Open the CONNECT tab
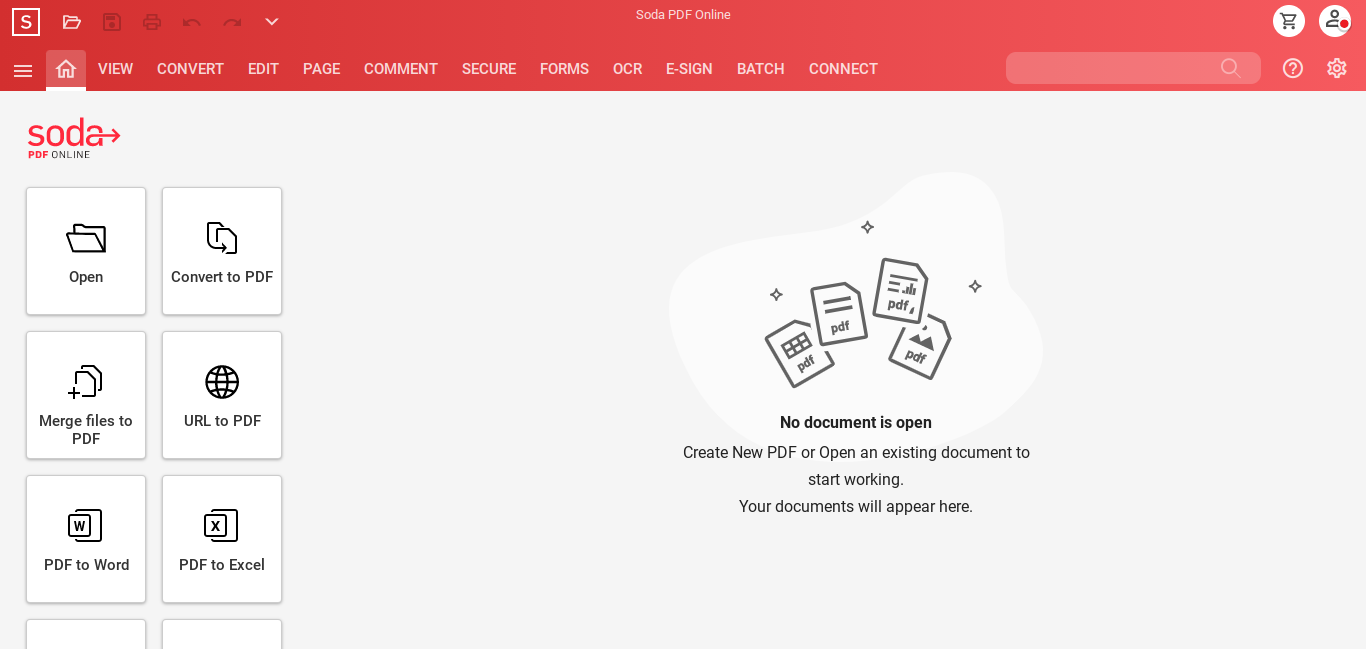This screenshot has width=1366, height=649. (843, 69)
